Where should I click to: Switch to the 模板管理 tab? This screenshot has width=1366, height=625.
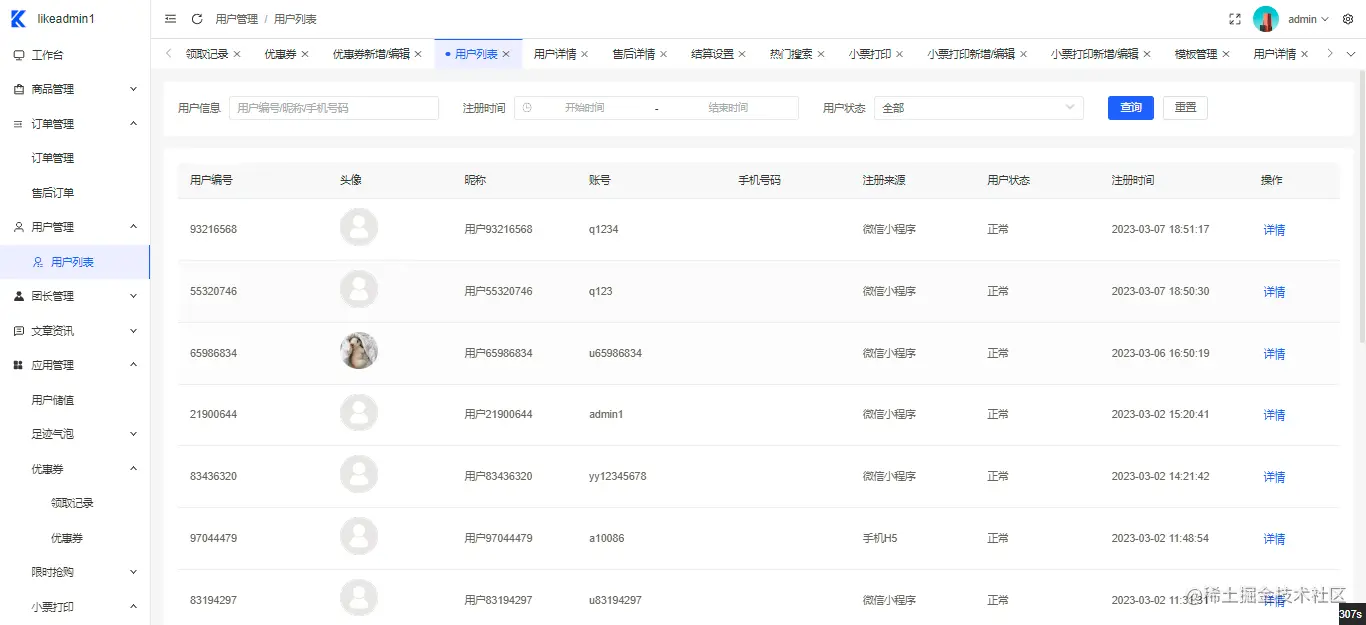[1196, 54]
